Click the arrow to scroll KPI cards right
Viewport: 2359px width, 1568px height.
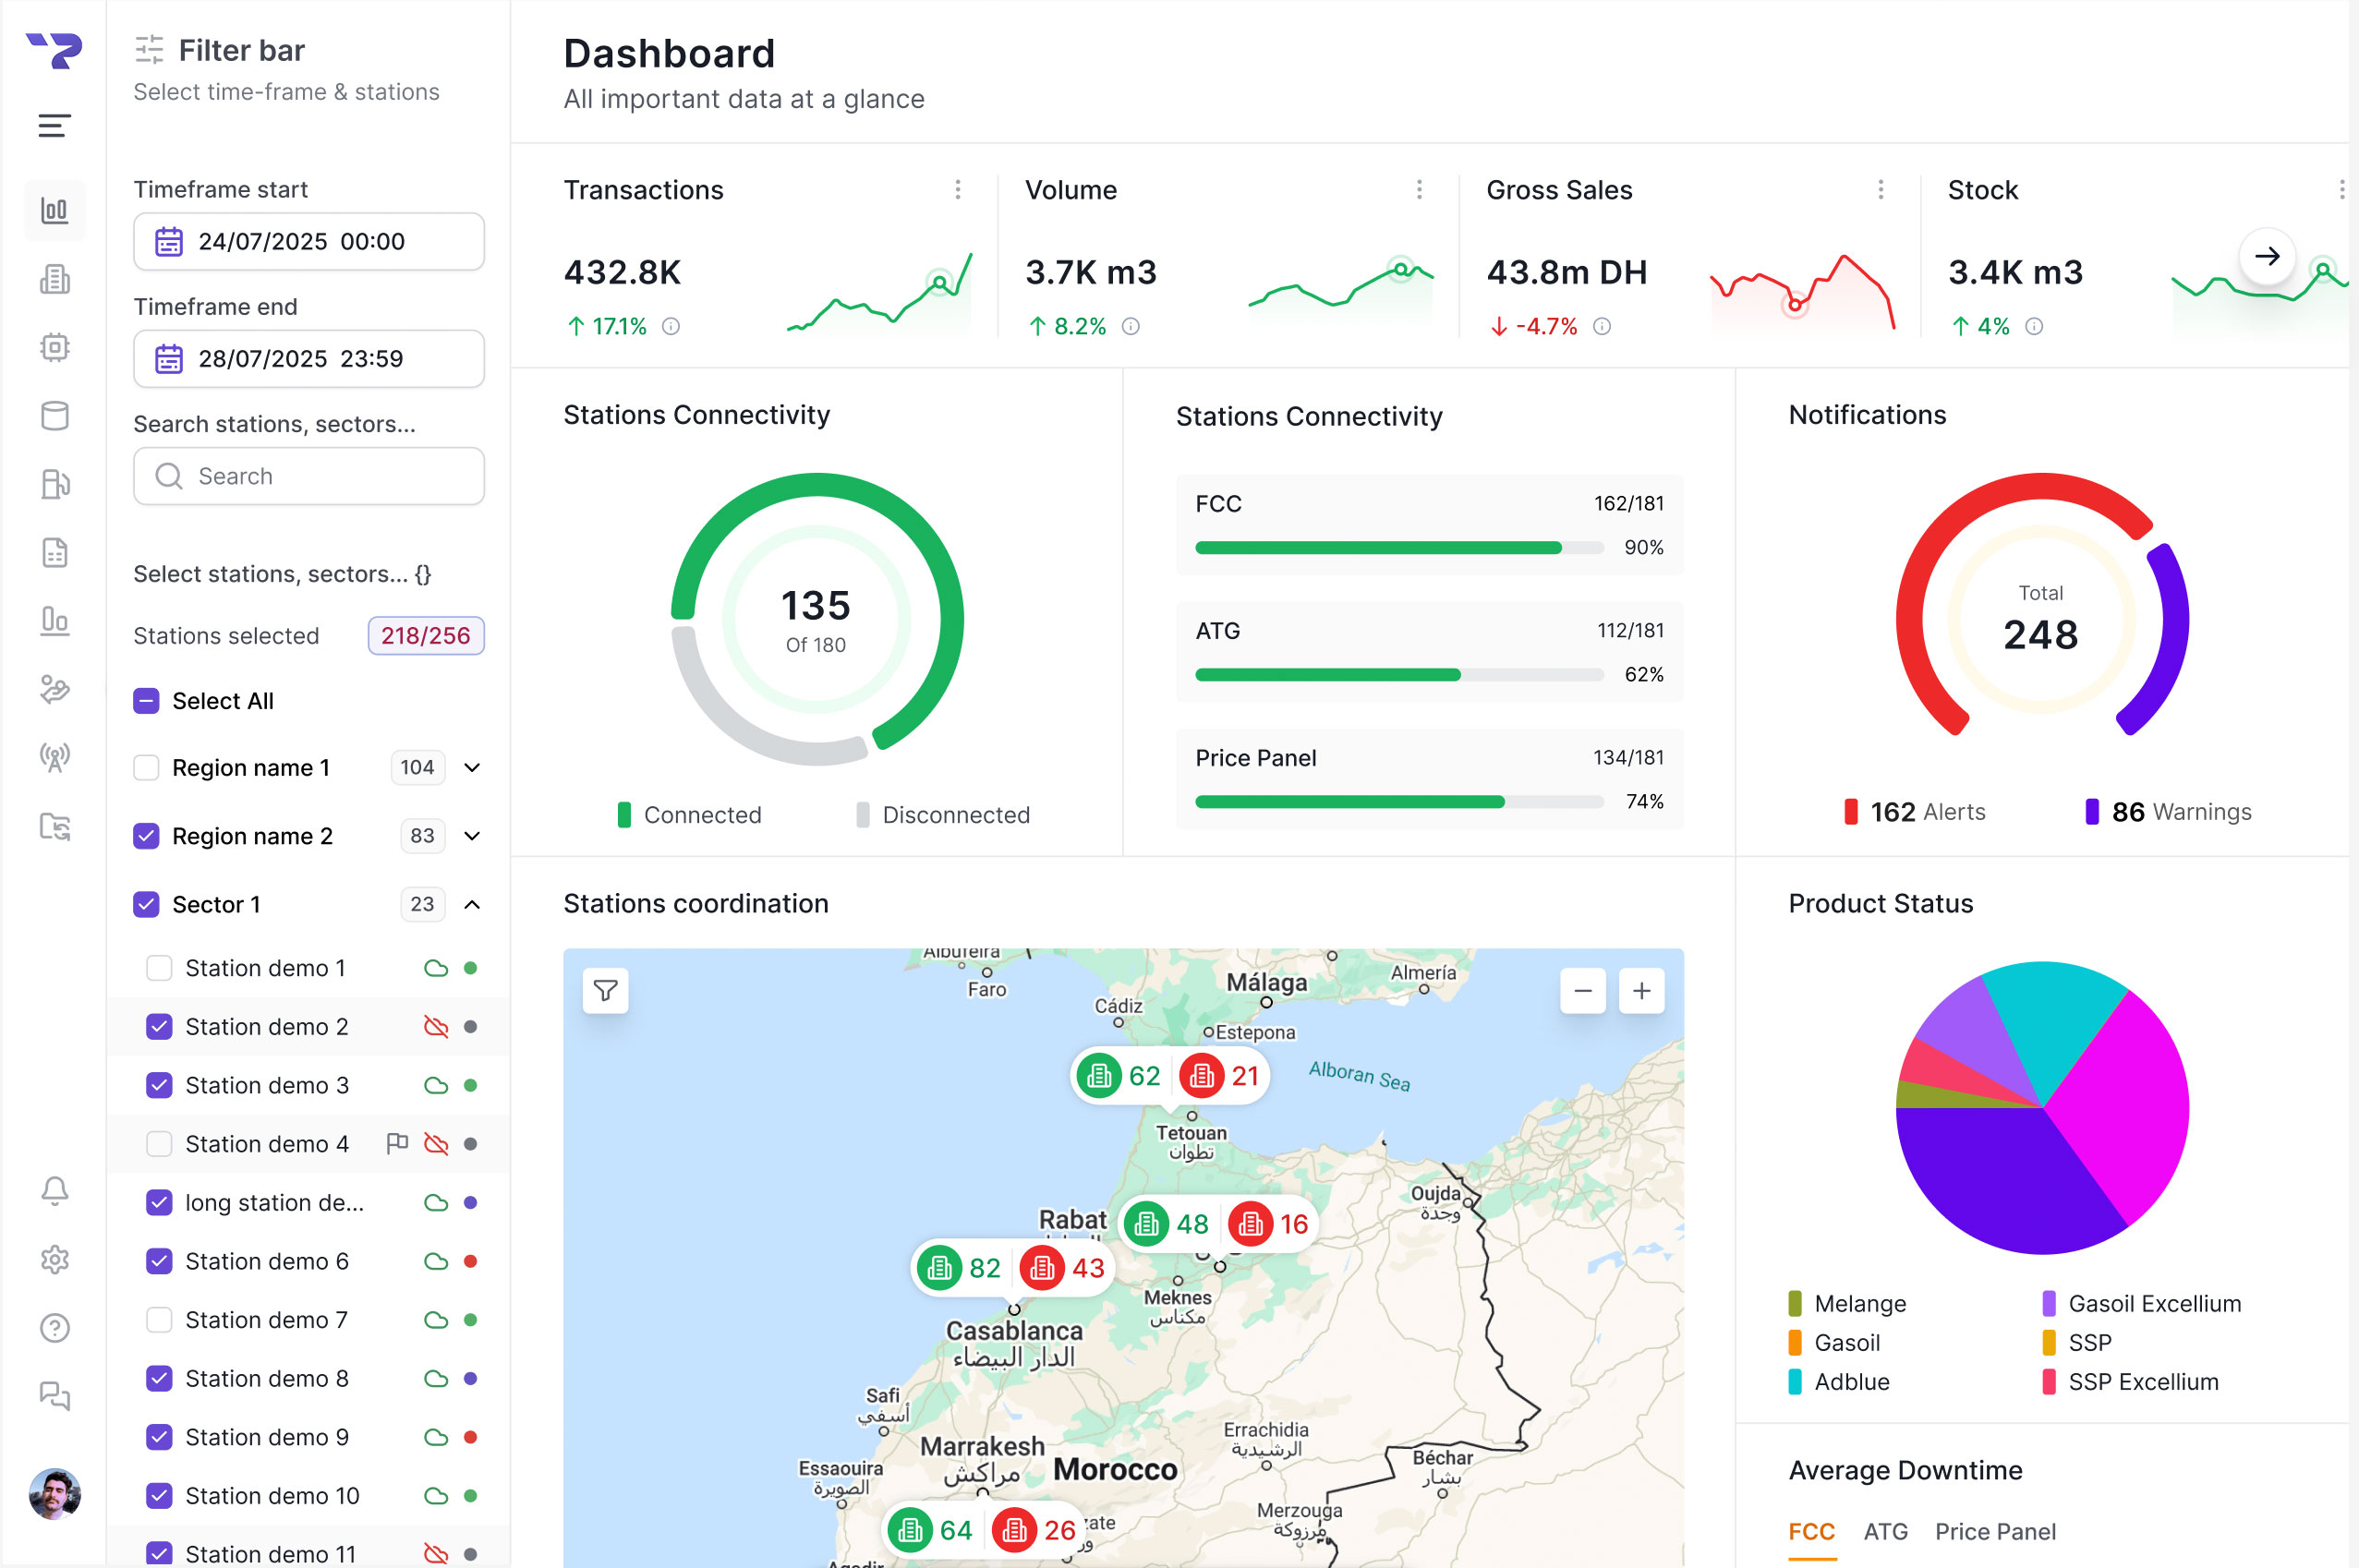(2266, 256)
